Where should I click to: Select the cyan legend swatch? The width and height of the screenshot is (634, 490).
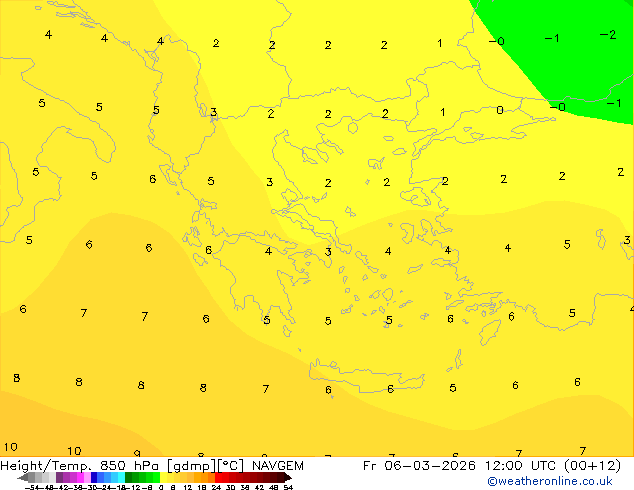point(121,477)
